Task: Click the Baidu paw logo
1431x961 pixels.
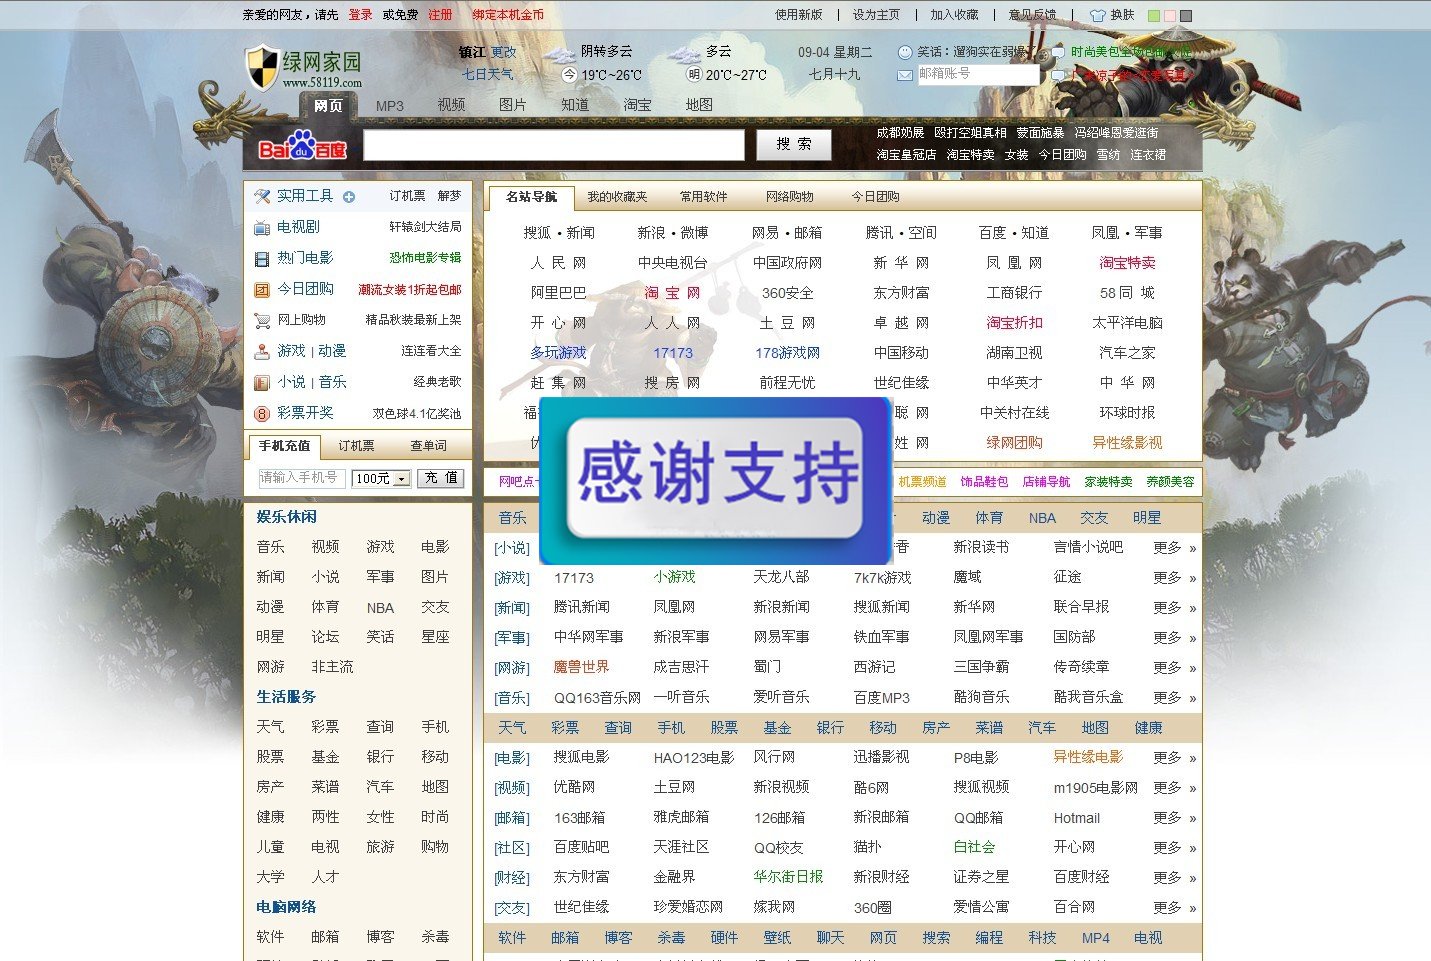Action: (301, 146)
